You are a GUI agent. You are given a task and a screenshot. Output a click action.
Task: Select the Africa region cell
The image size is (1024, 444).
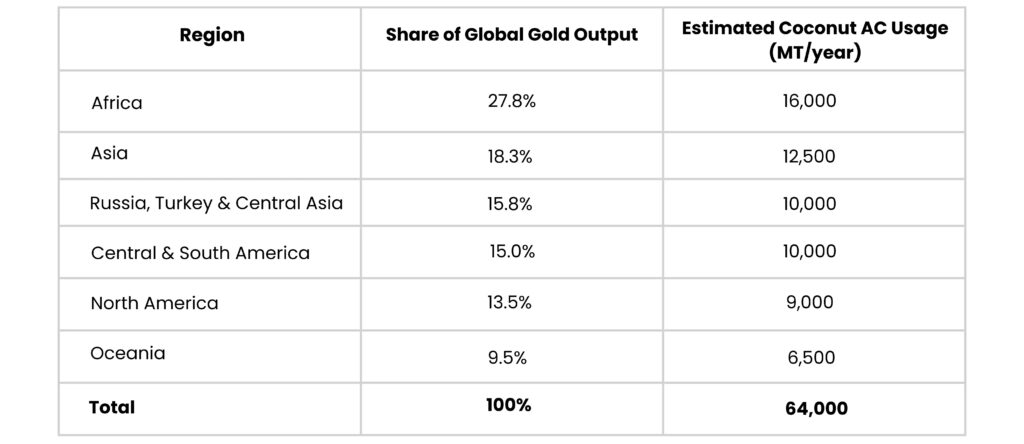click(x=117, y=103)
